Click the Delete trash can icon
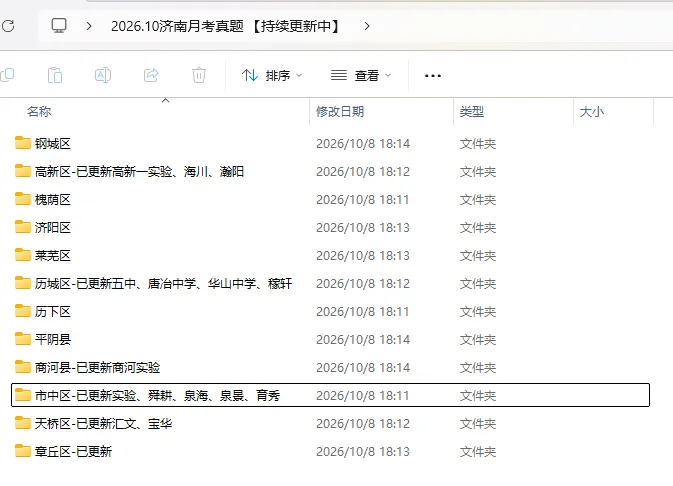Screen dimensions: 673x486 click(199, 76)
